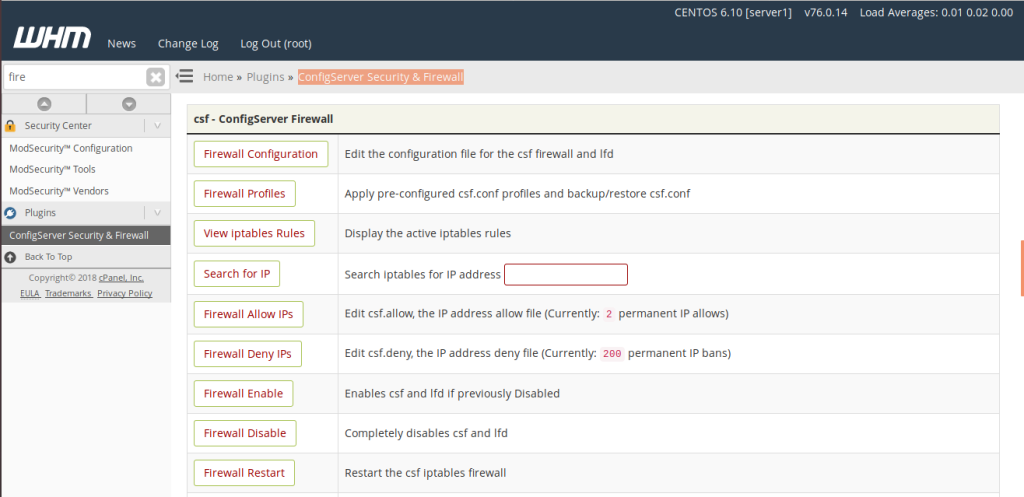The height and width of the screenshot is (497, 1024).
Task: Click 'Apply pre-configured csf.conf profiles' description
Action: (517, 194)
